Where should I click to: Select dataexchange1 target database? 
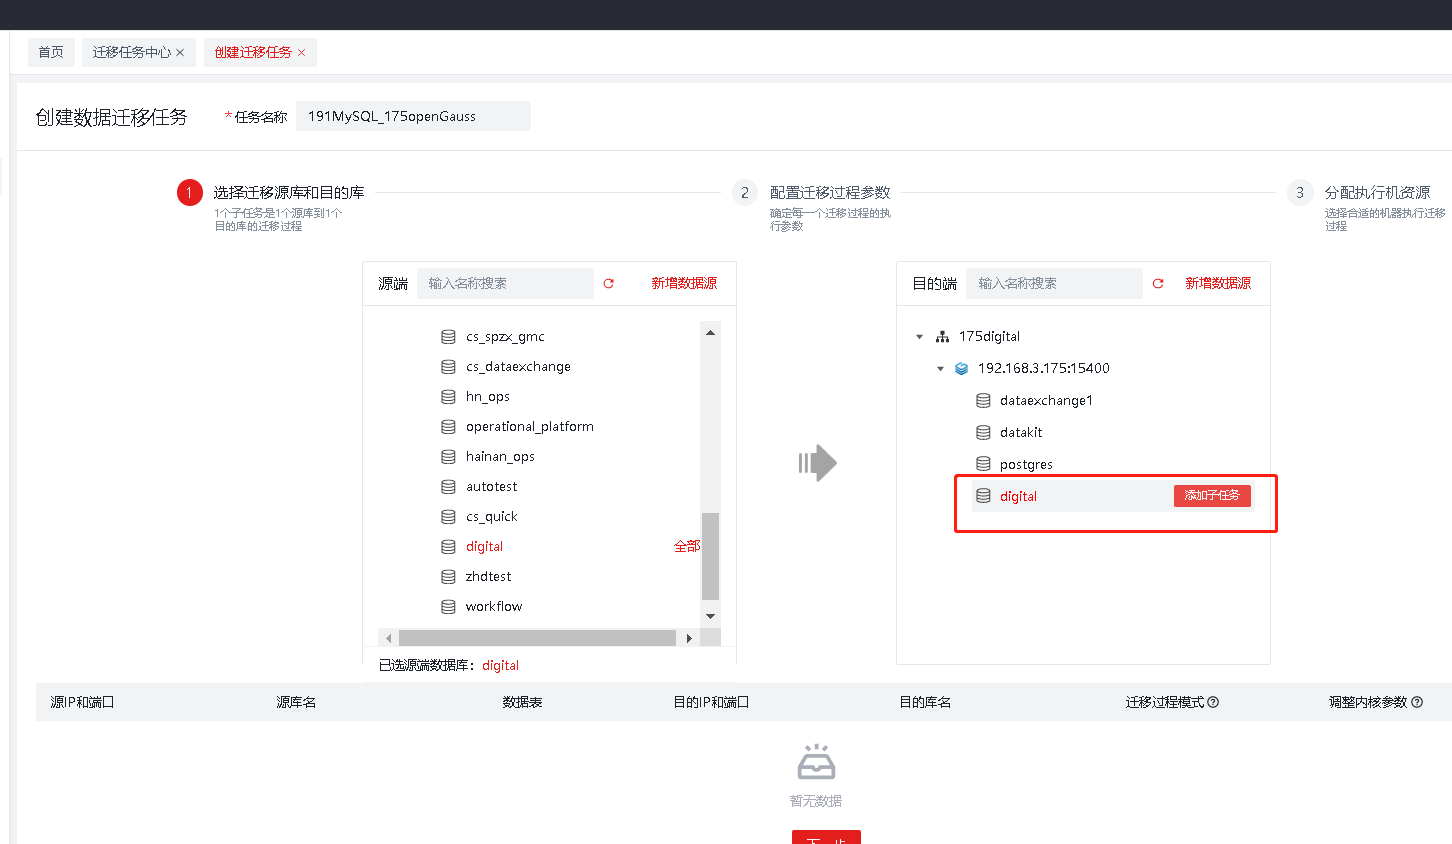coord(1046,401)
